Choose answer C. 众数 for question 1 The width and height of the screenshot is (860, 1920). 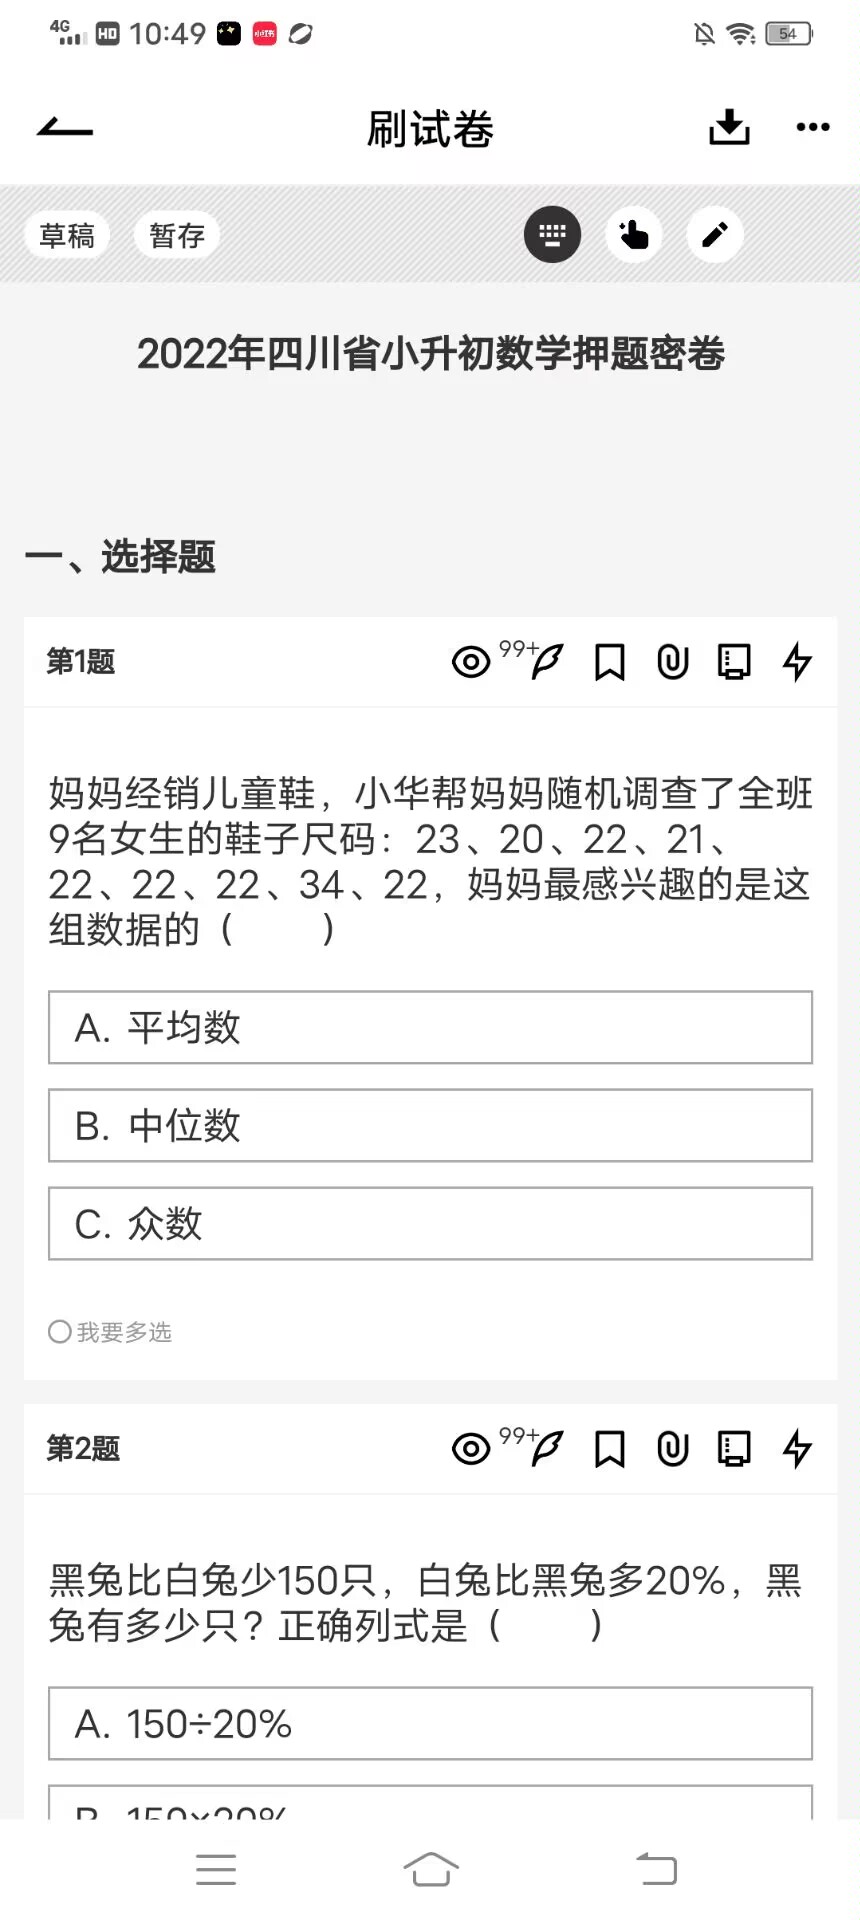pos(430,1224)
